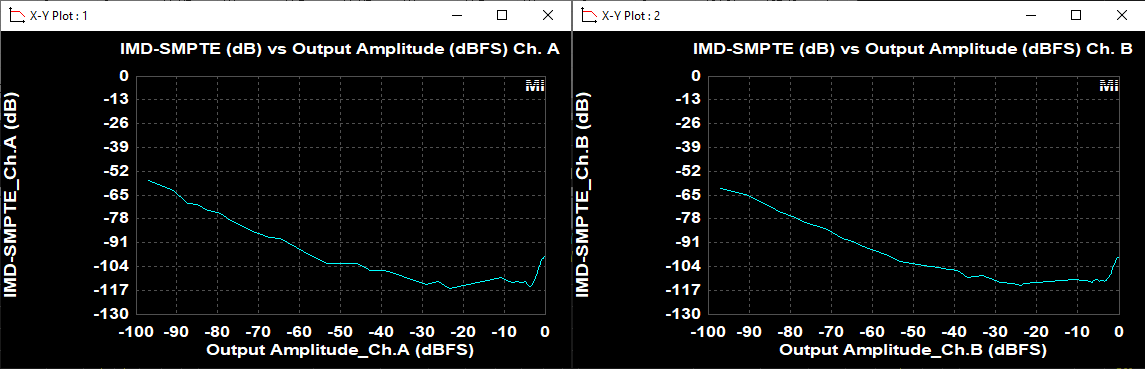
Task: Click the X-Y Plot 1 window title icon
Action: 16,15
